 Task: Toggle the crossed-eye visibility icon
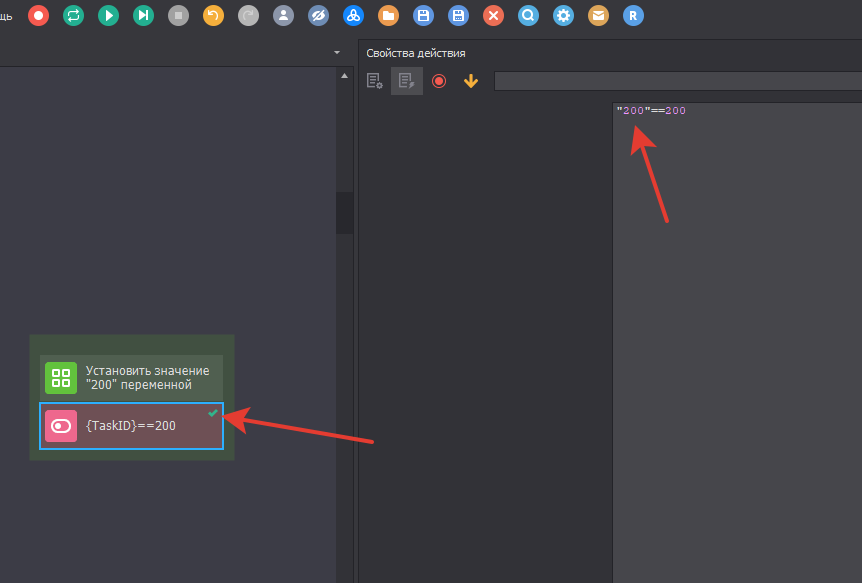pos(318,15)
